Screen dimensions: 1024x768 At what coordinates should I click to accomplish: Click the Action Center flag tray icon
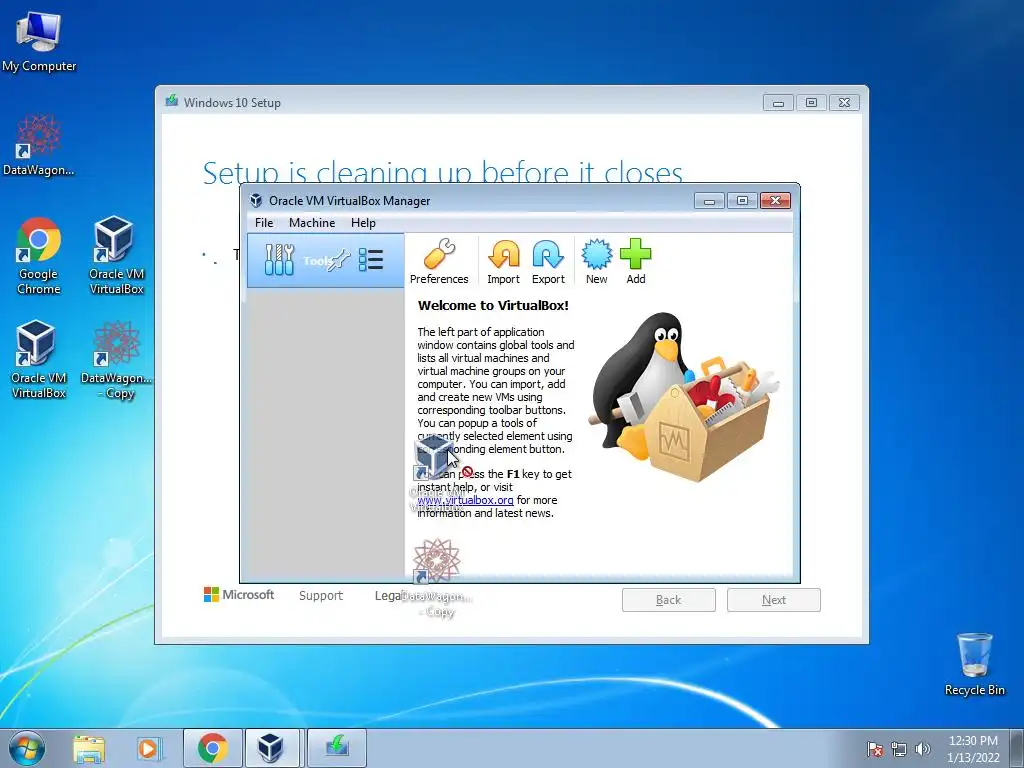pyautogui.click(x=874, y=749)
